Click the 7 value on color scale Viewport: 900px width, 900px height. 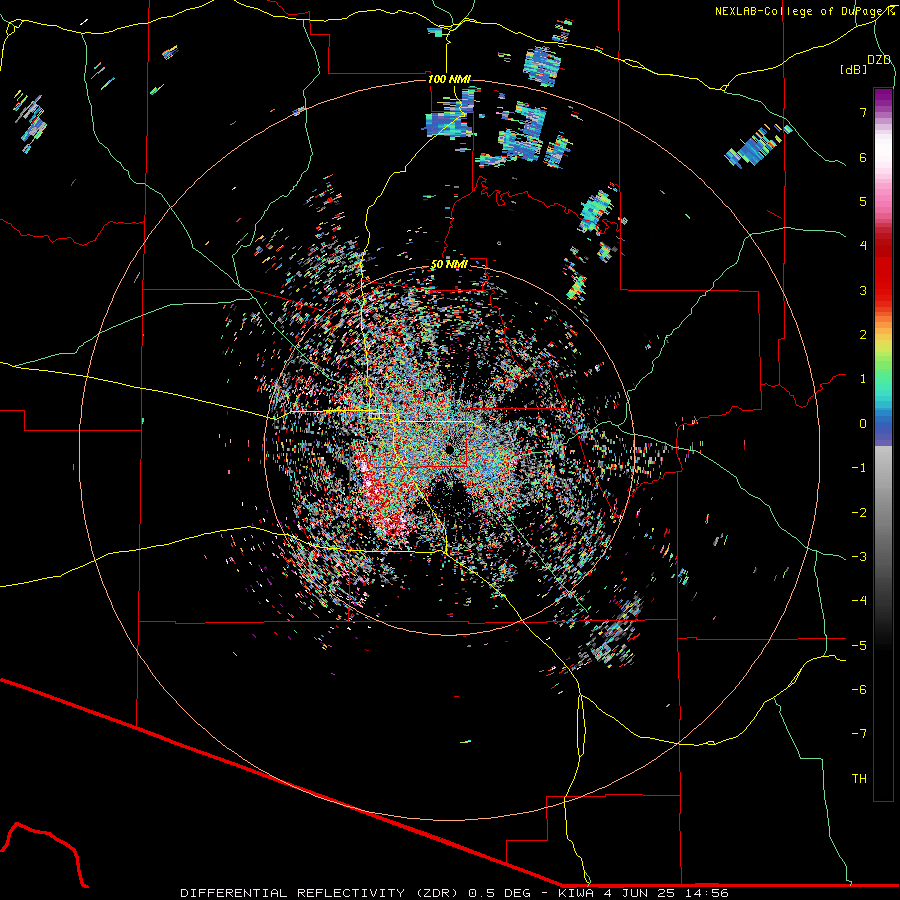[x=863, y=112]
